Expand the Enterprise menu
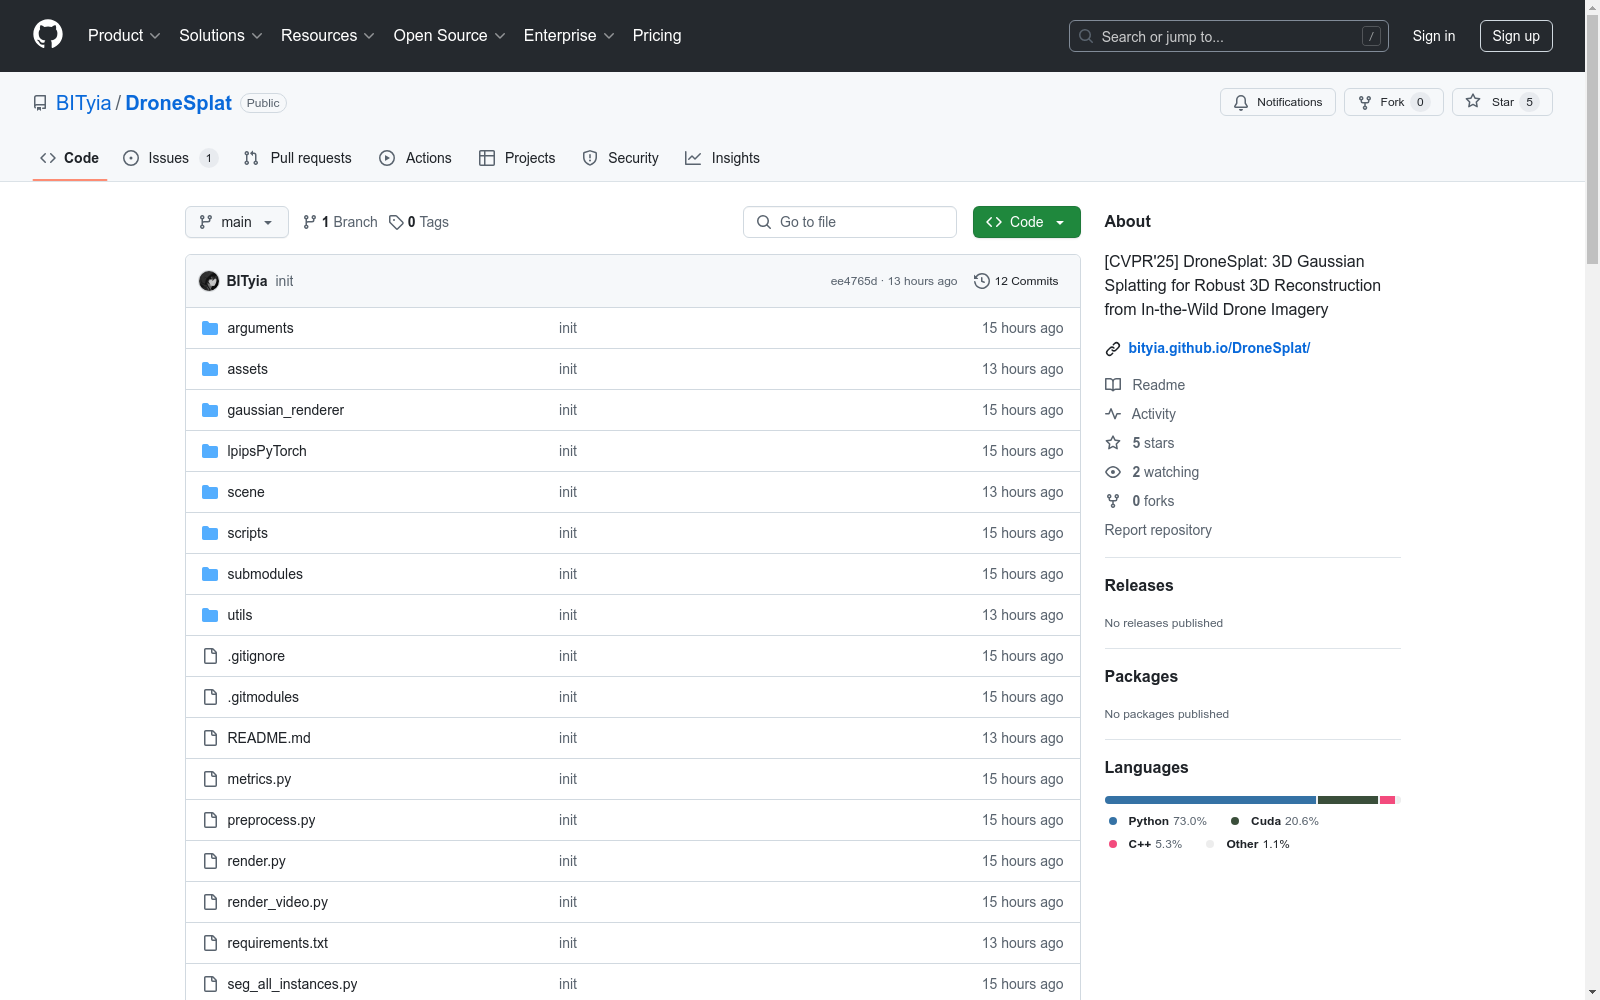Image resolution: width=1600 pixels, height=1000 pixels. coord(569,35)
